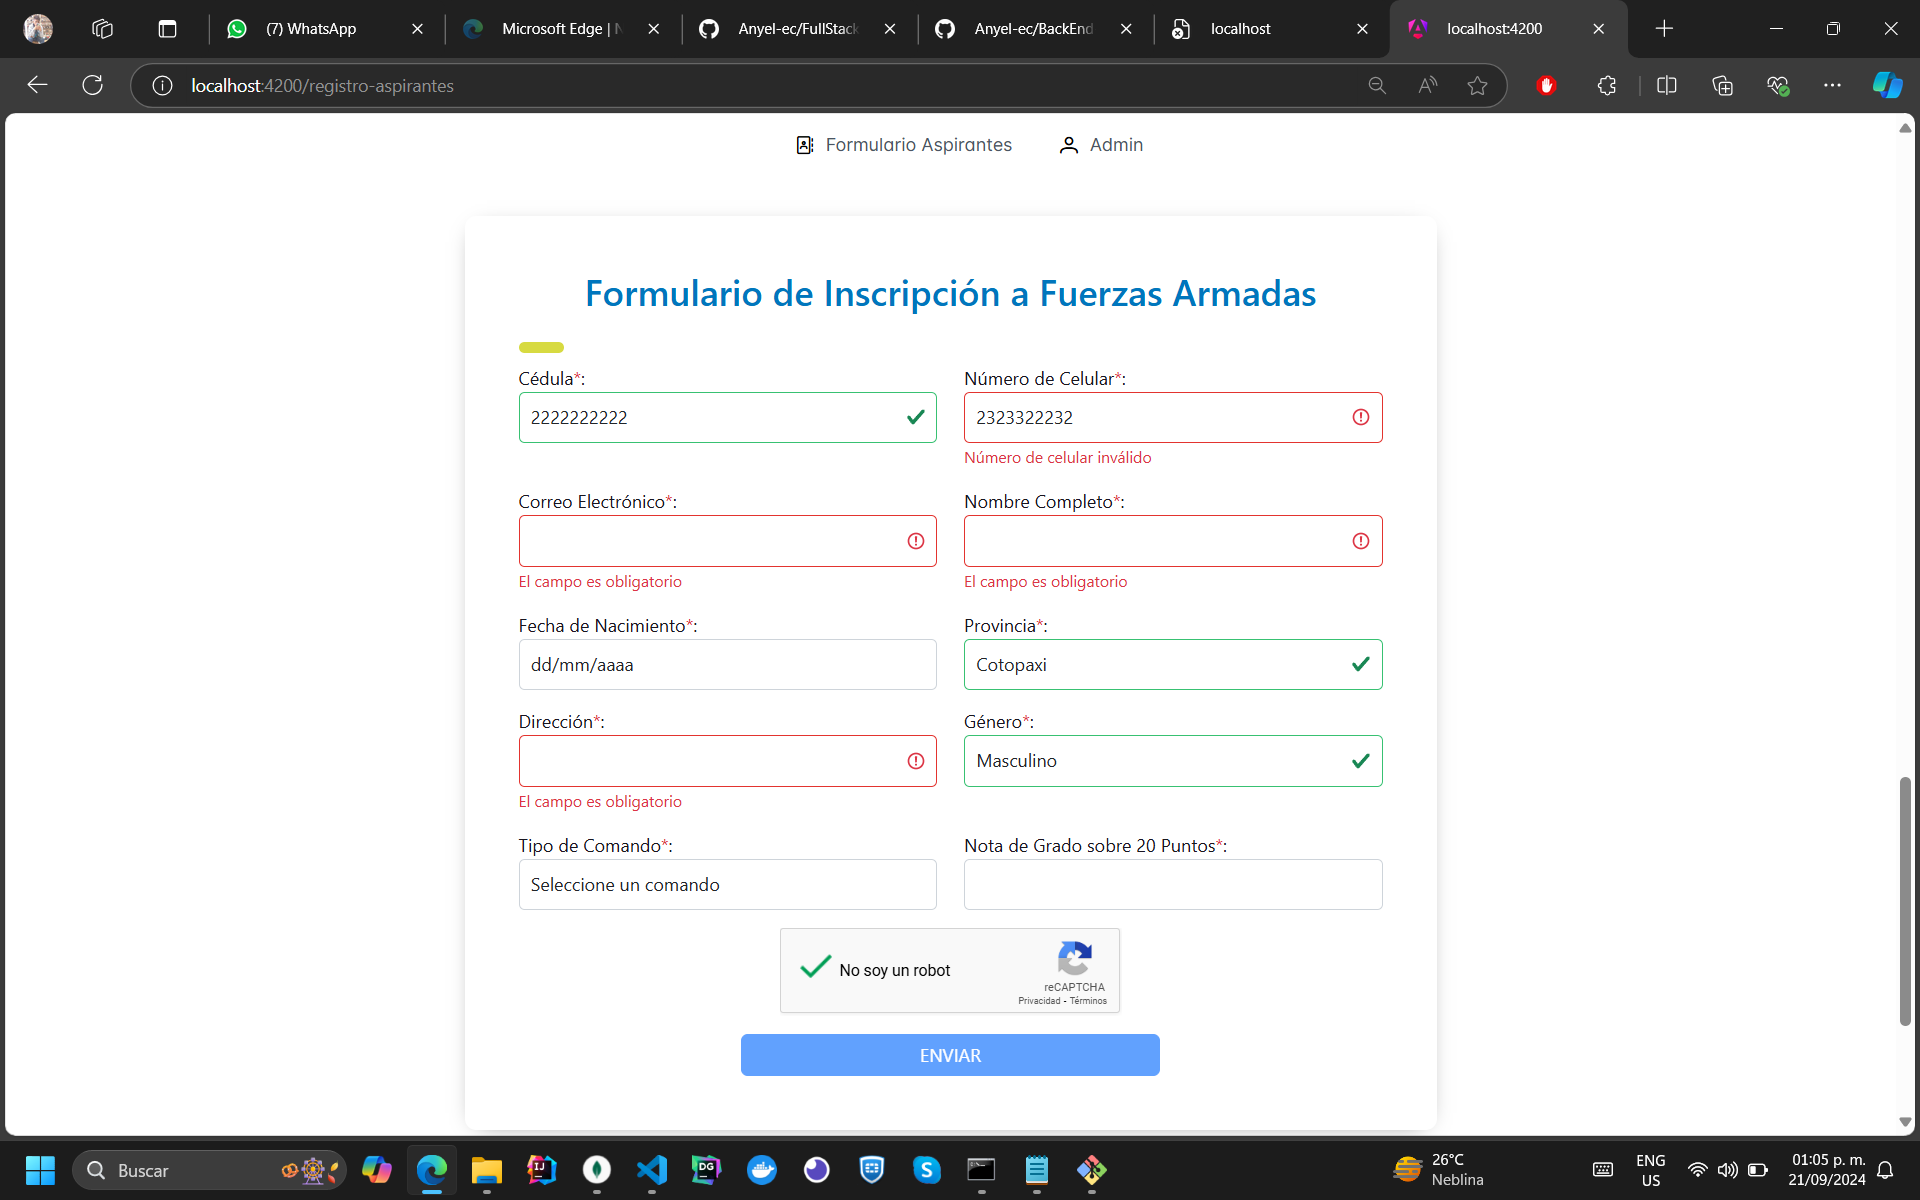Viewport: 1920px width, 1200px height.
Task: Click error icon in Número de Celular field
Action: pos(1361,417)
